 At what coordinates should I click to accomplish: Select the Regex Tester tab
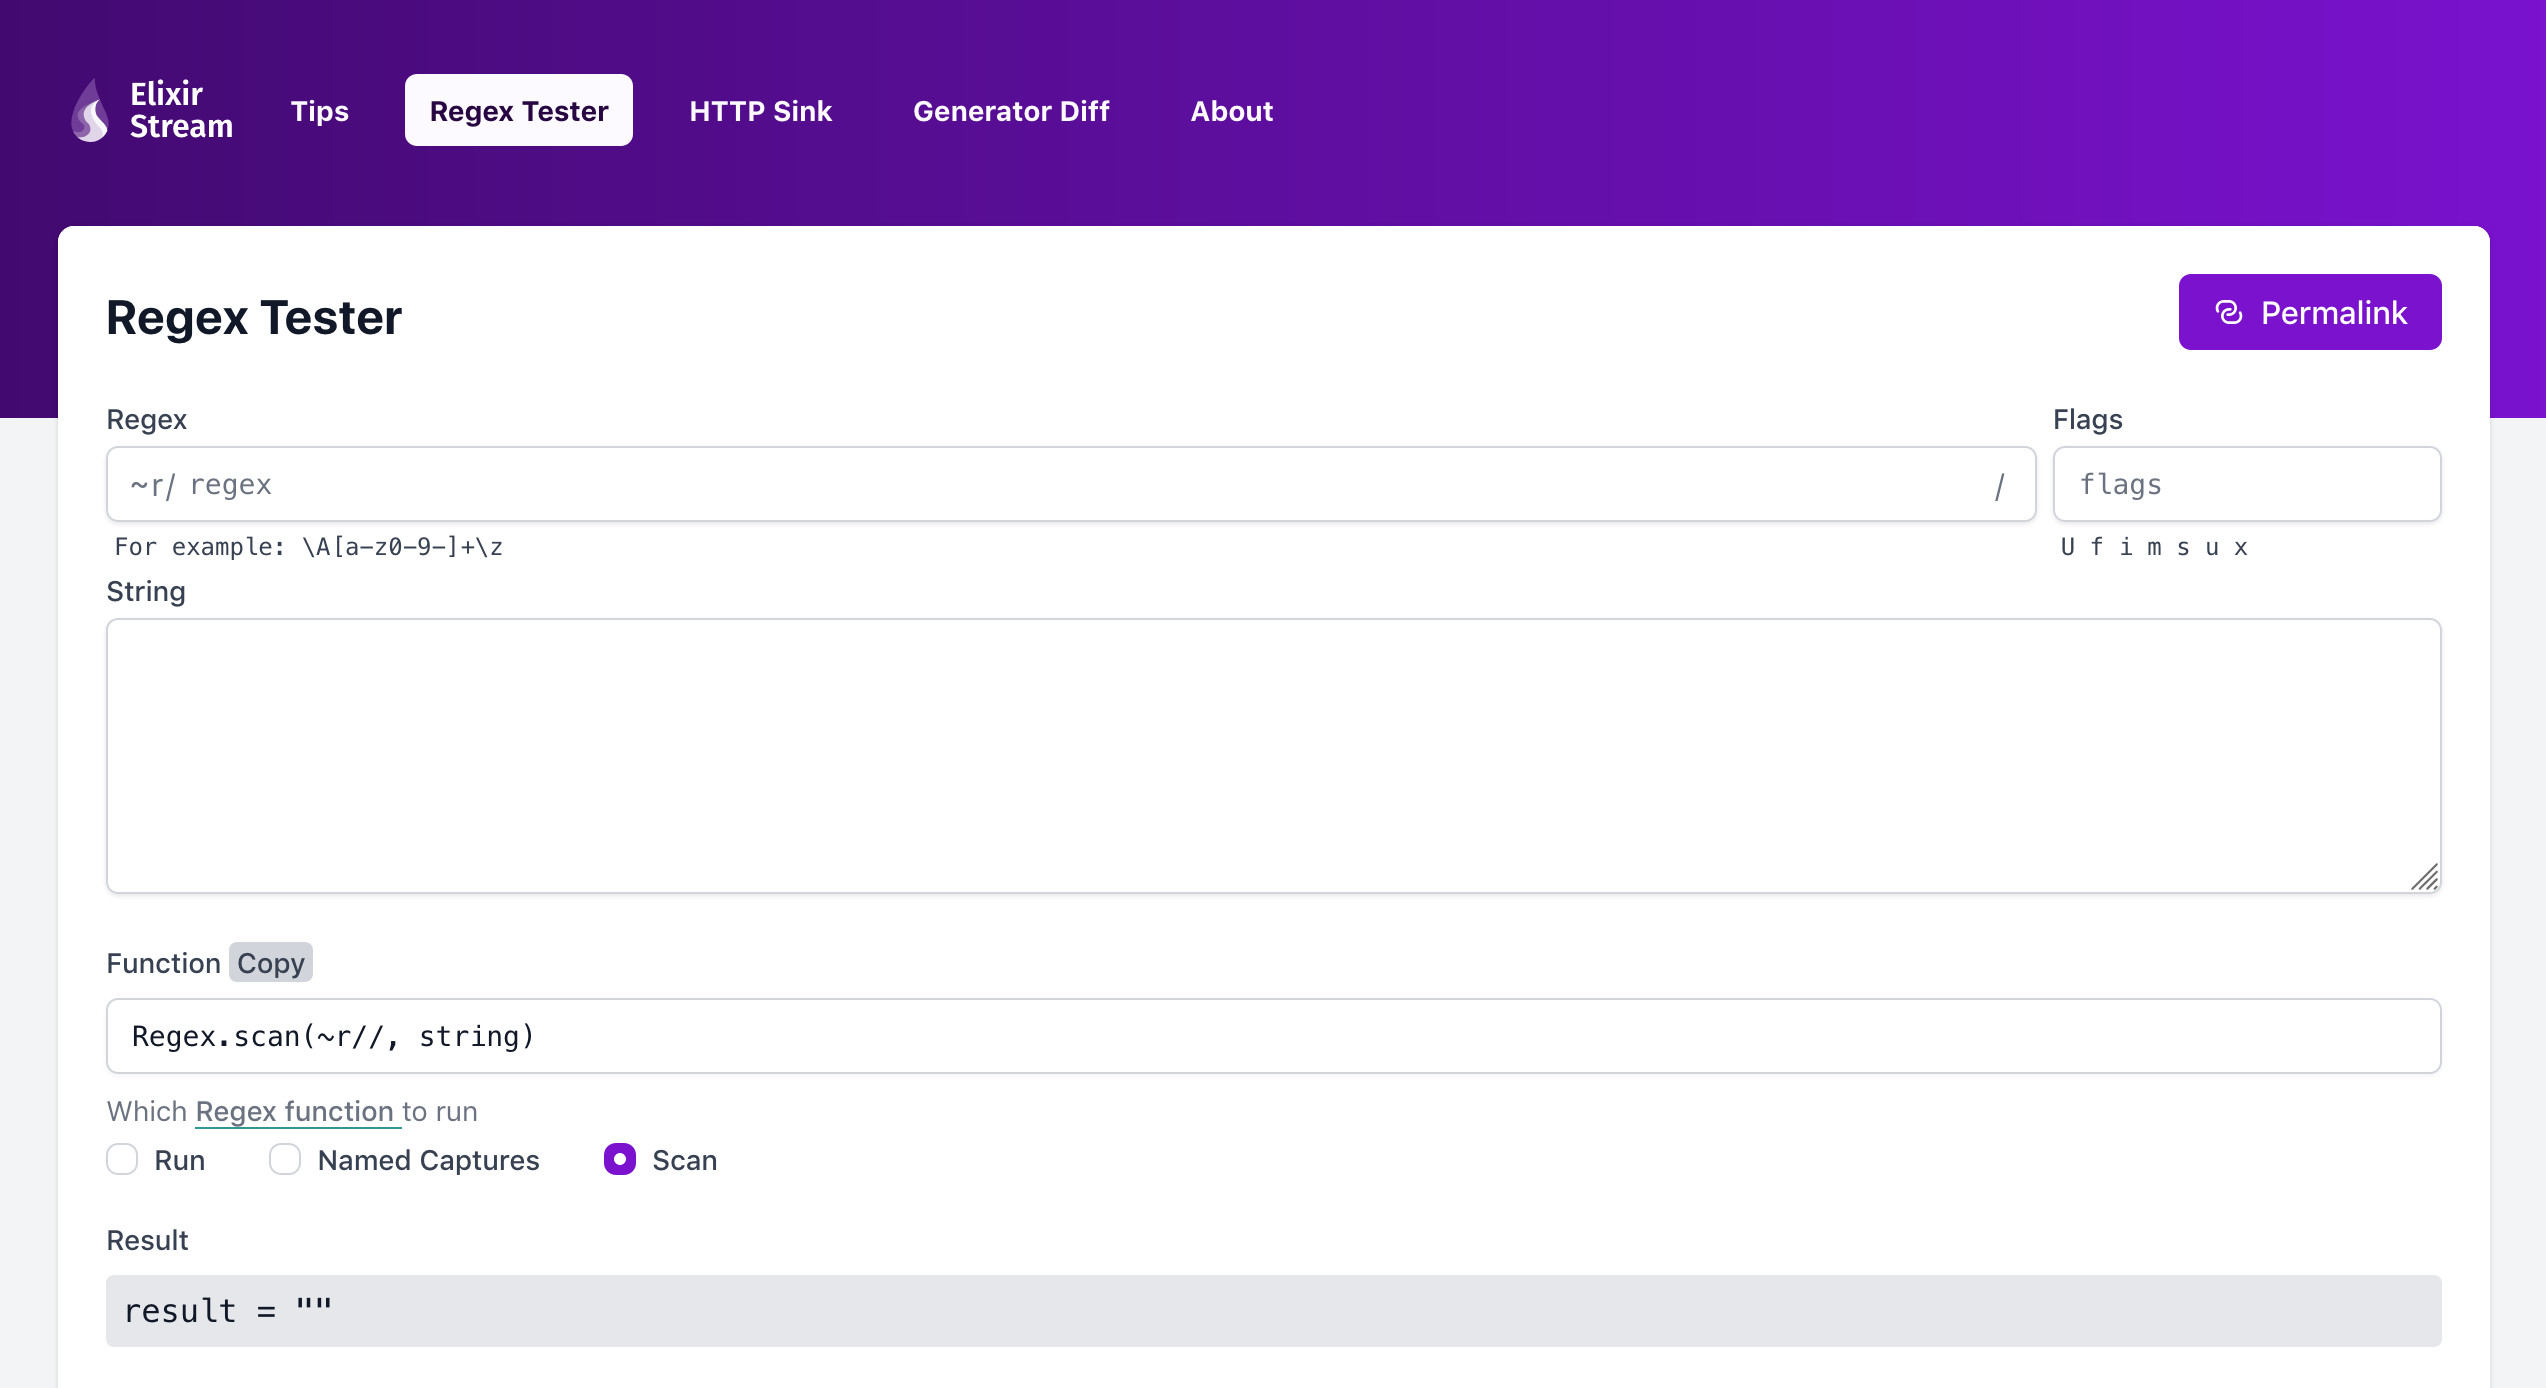(519, 110)
